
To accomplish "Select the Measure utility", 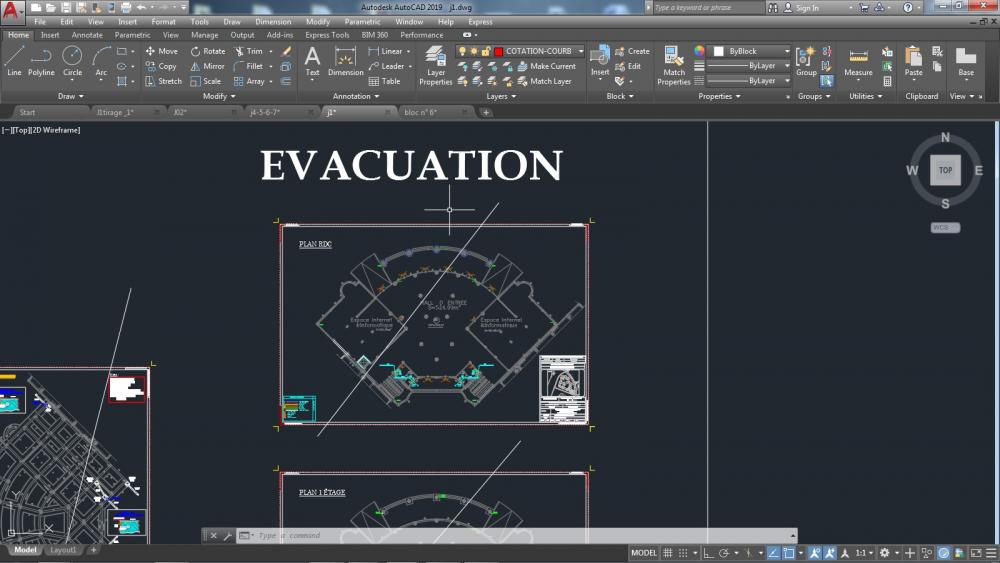I will coord(858,61).
